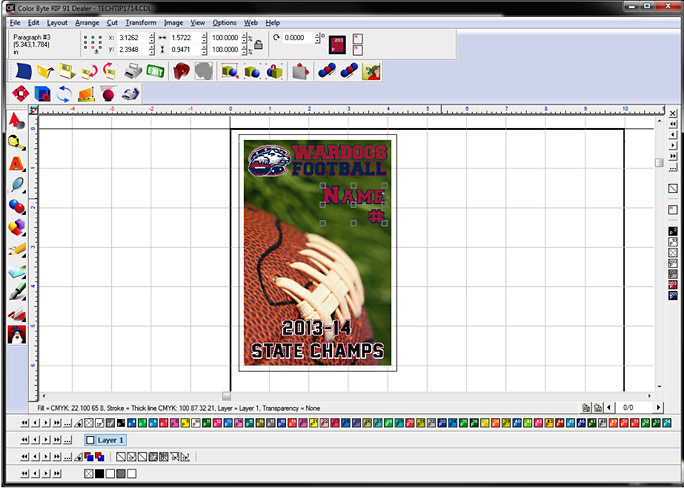Click the black bottom-row swatch
Screen dimensions: 684x488
pyautogui.click(x=100, y=474)
